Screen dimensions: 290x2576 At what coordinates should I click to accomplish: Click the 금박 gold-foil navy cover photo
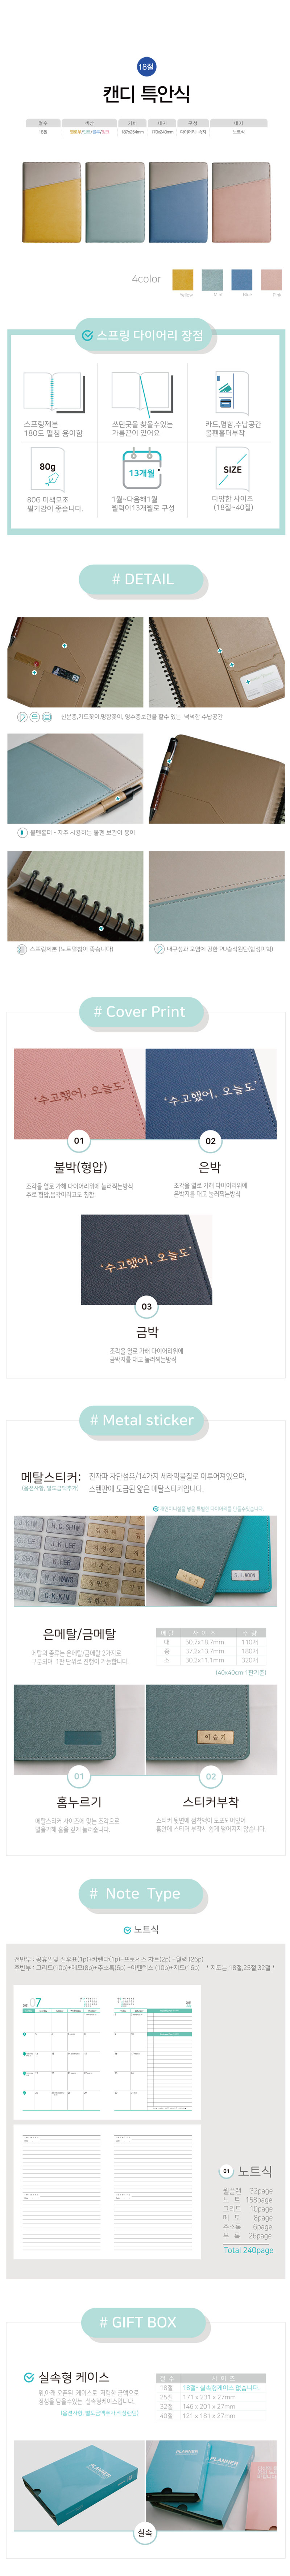click(x=146, y=1260)
